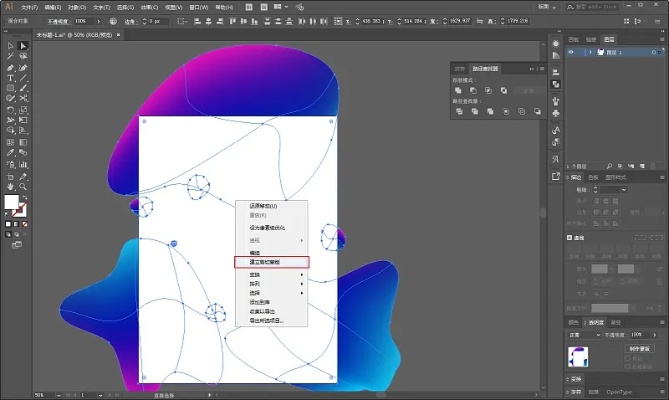Expand Layer 1 with the chevron
This screenshot has height=400, width=669.
(590, 52)
